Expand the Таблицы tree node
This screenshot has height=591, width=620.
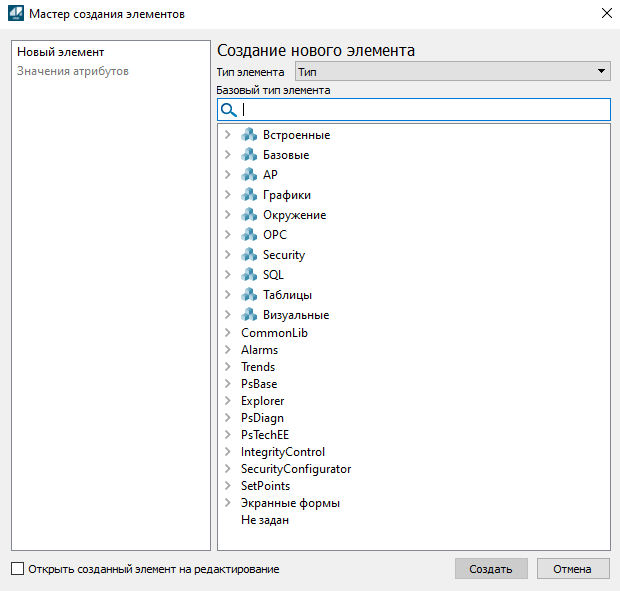(228, 295)
